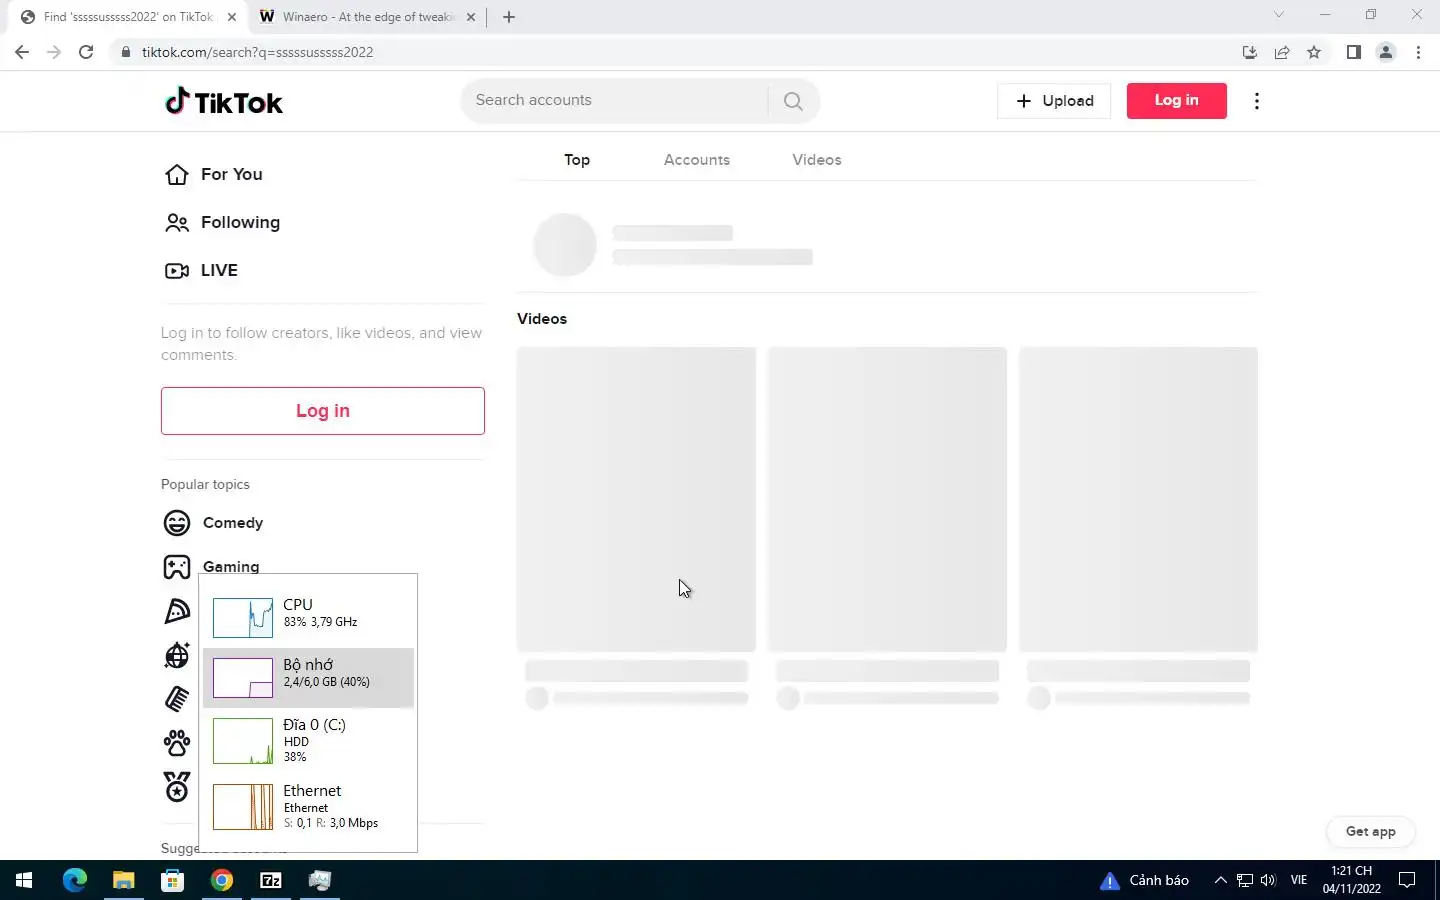Viewport: 1440px width, 900px height.
Task: Click the address bar URL
Action: [x=257, y=52]
